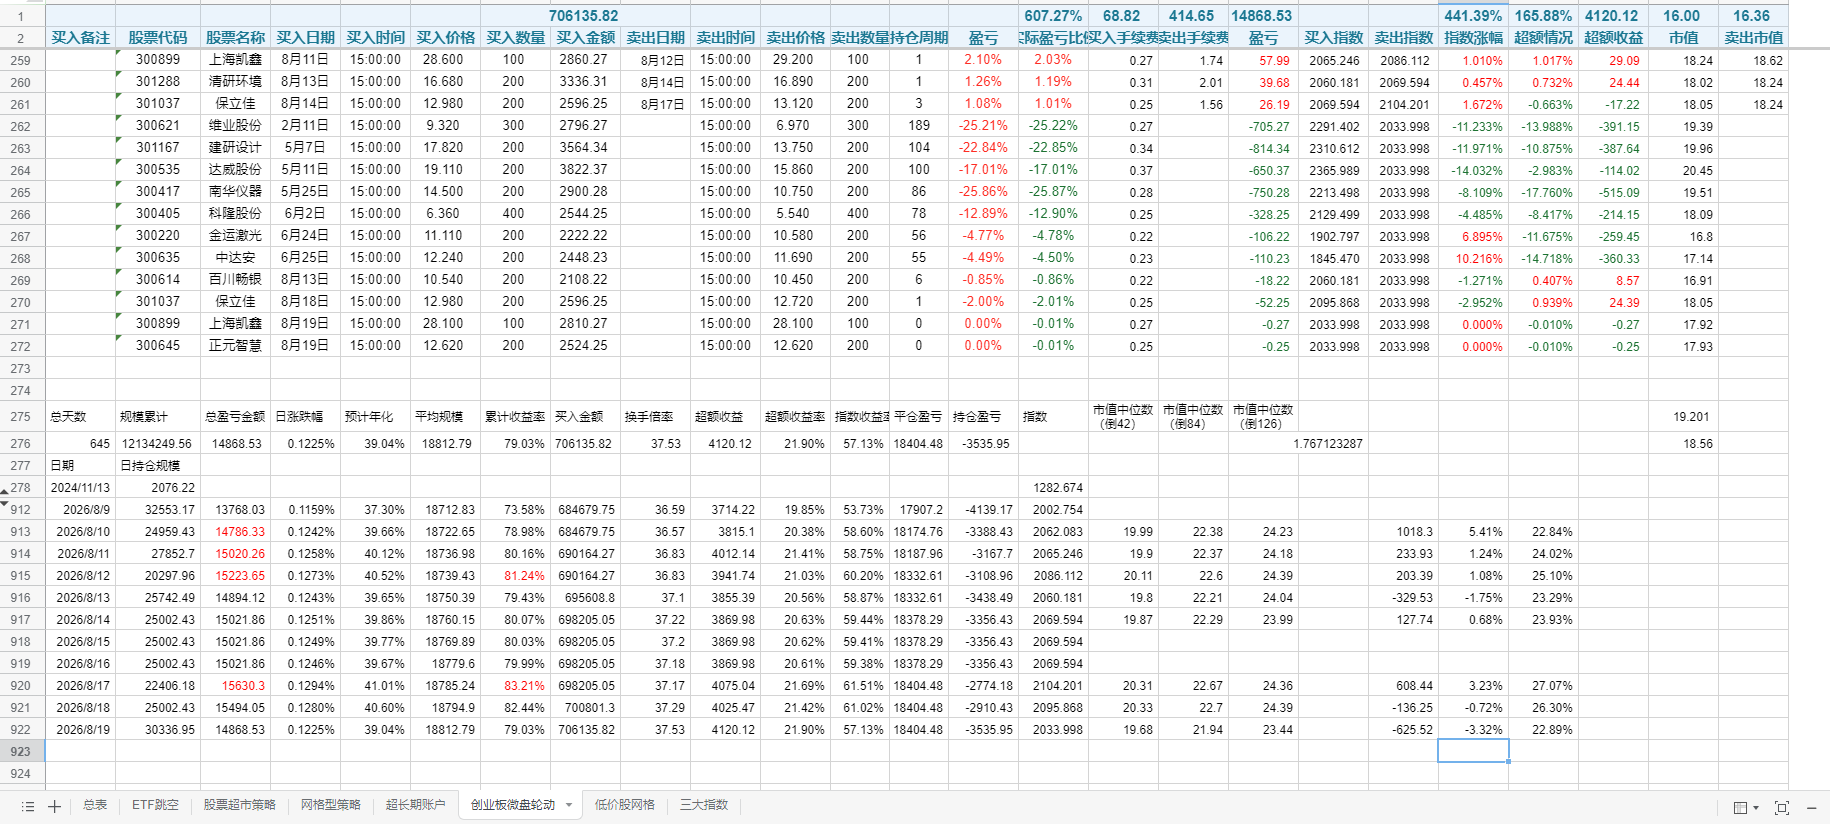Switch to the 超长期账户 sheet tab
The width and height of the screenshot is (1830, 824).
click(x=415, y=805)
